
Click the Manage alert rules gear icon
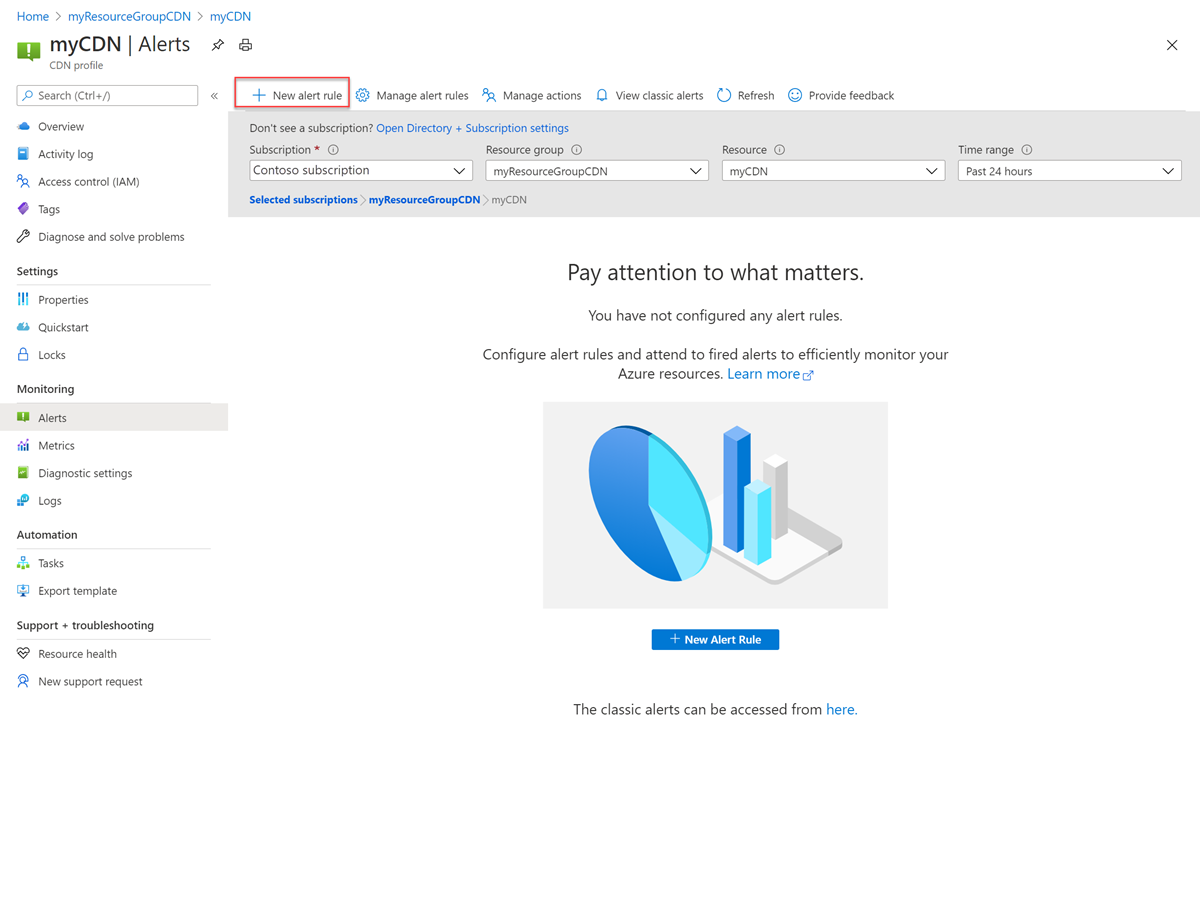pyautogui.click(x=363, y=95)
